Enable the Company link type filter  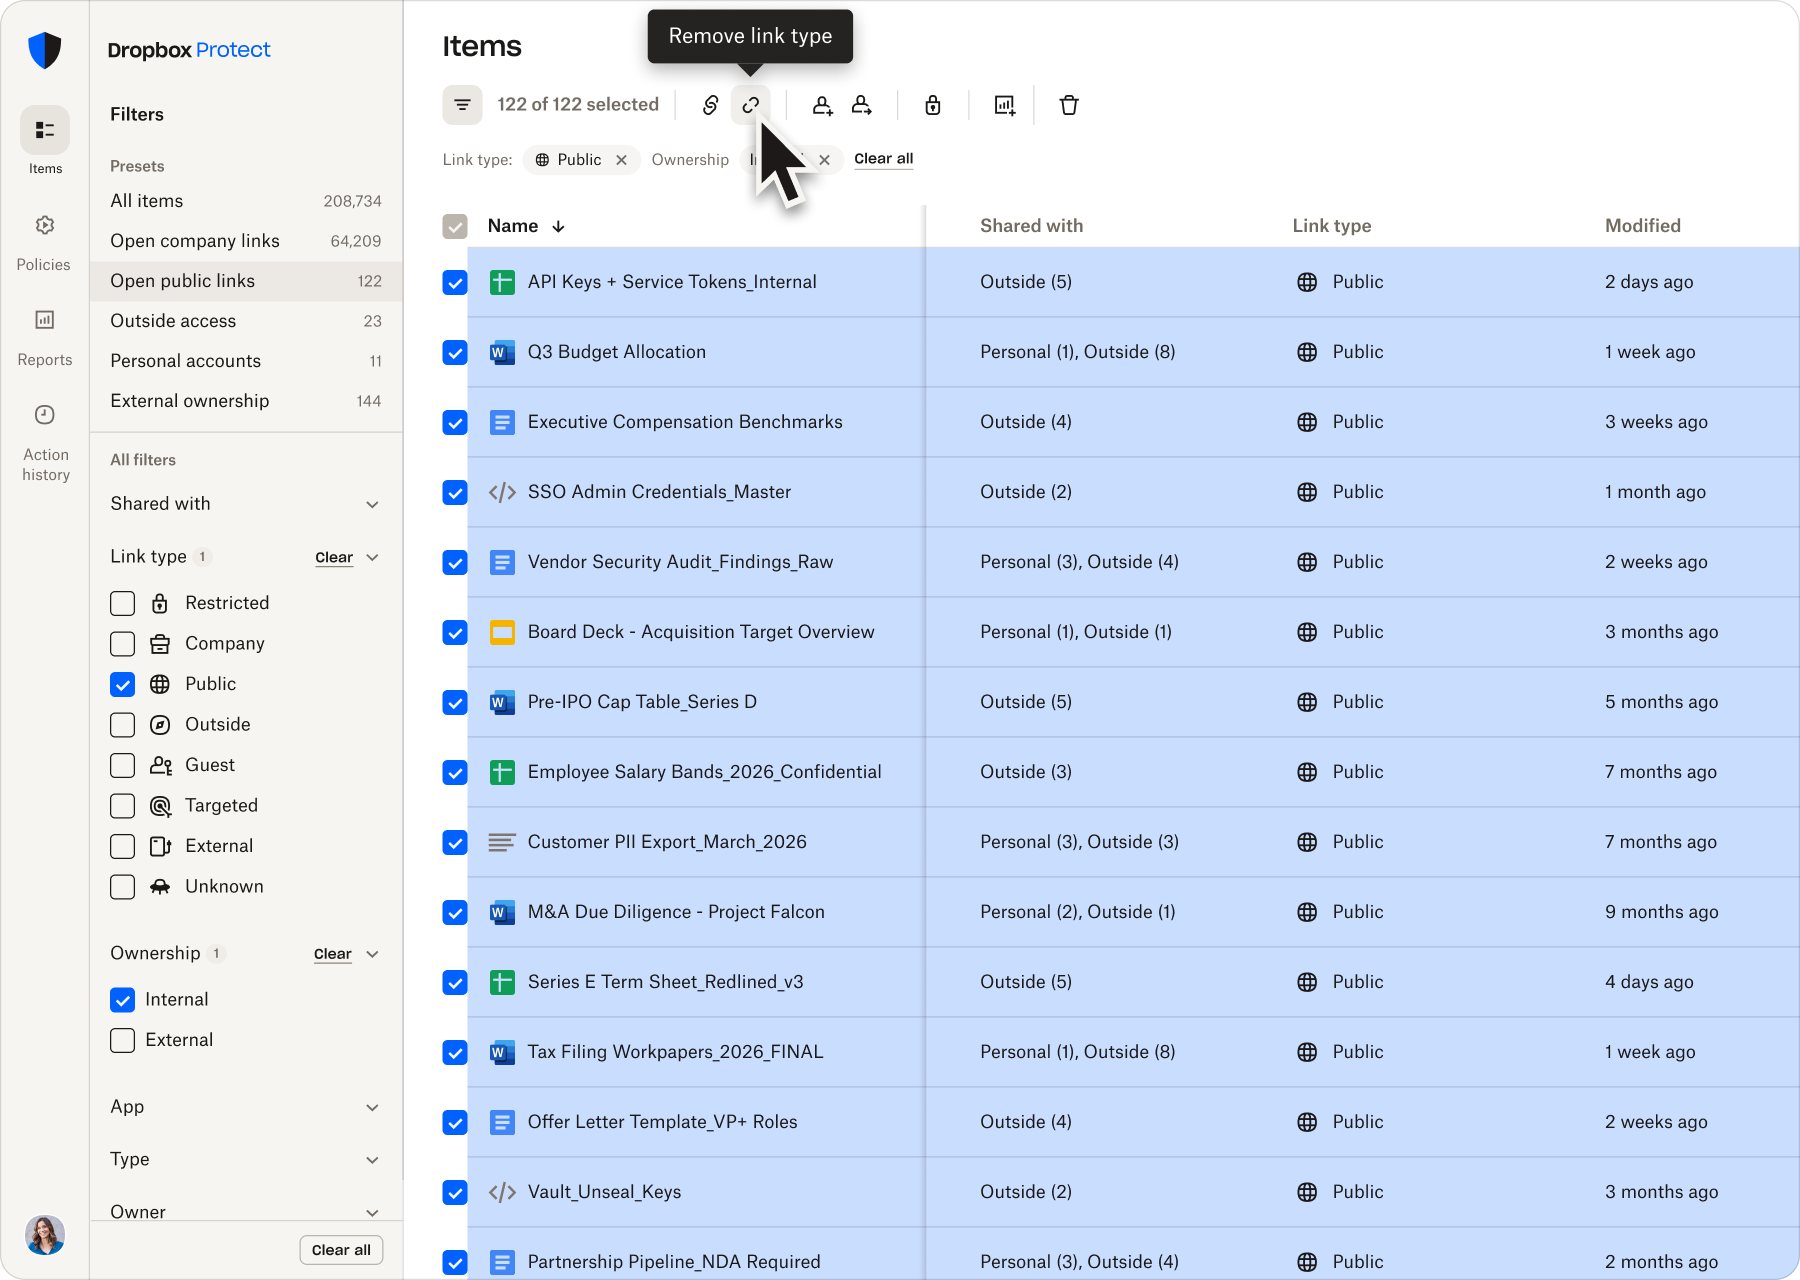122,644
